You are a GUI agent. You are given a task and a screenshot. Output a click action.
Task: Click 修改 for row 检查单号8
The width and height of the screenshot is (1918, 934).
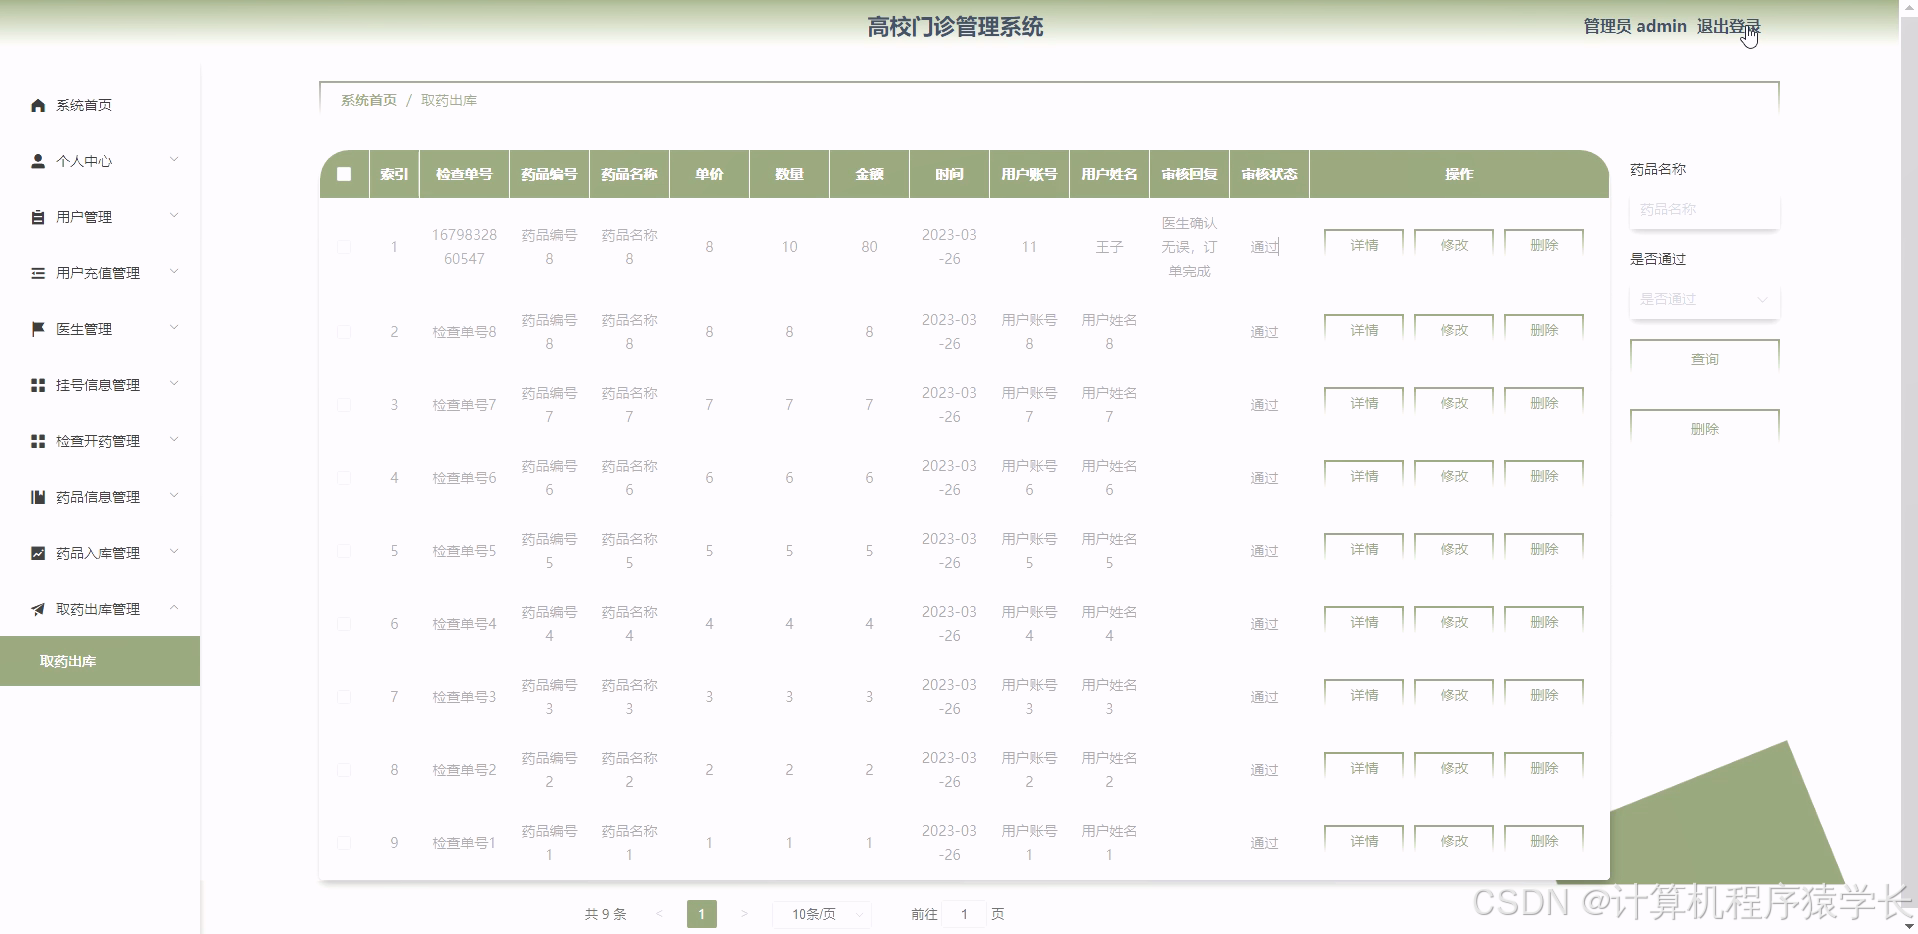[1454, 330]
